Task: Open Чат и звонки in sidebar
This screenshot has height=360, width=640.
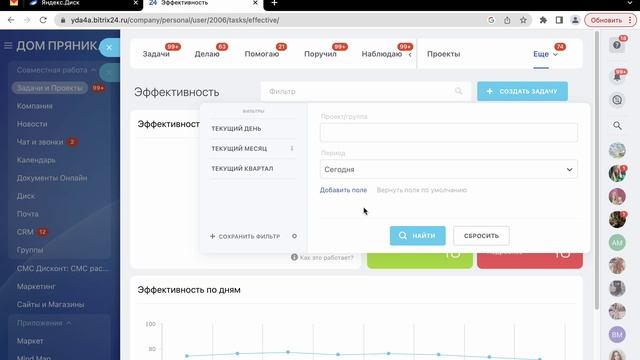Action: coord(40,142)
